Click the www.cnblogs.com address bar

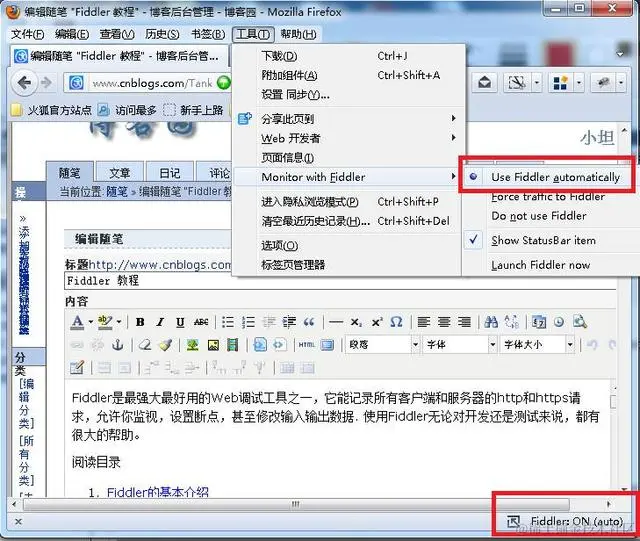pos(152,83)
